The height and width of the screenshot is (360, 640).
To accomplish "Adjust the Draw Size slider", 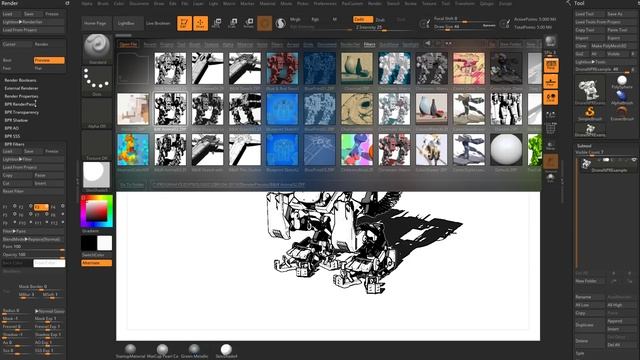I will 465,27.
